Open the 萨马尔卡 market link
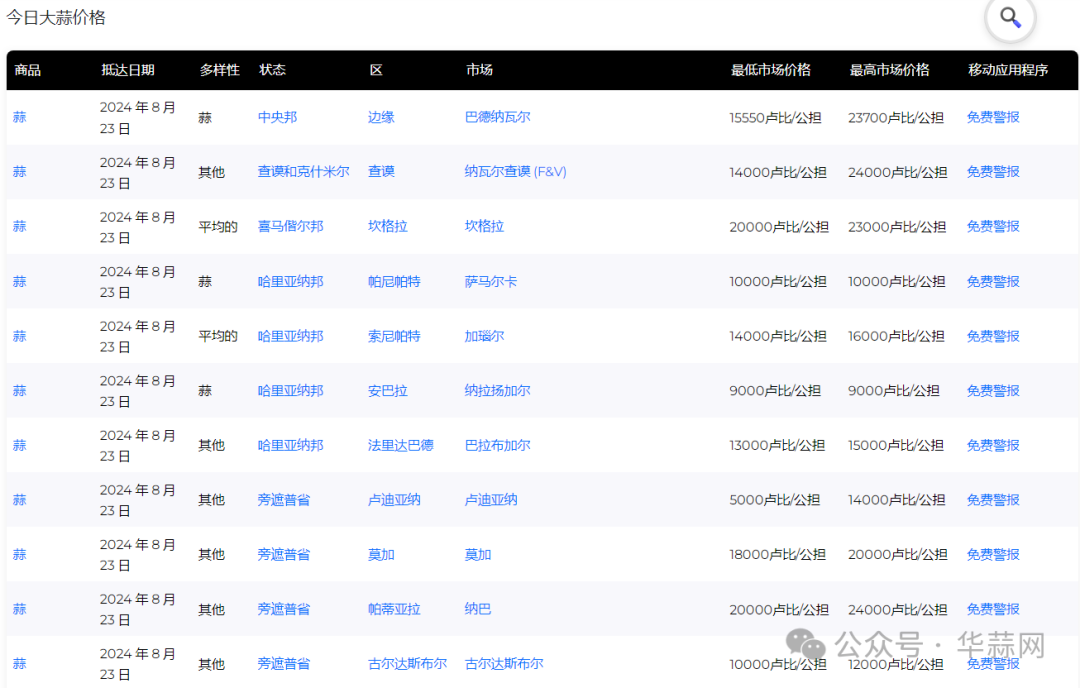The width and height of the screenshot is (1080, 688). [x=490, y=281]
